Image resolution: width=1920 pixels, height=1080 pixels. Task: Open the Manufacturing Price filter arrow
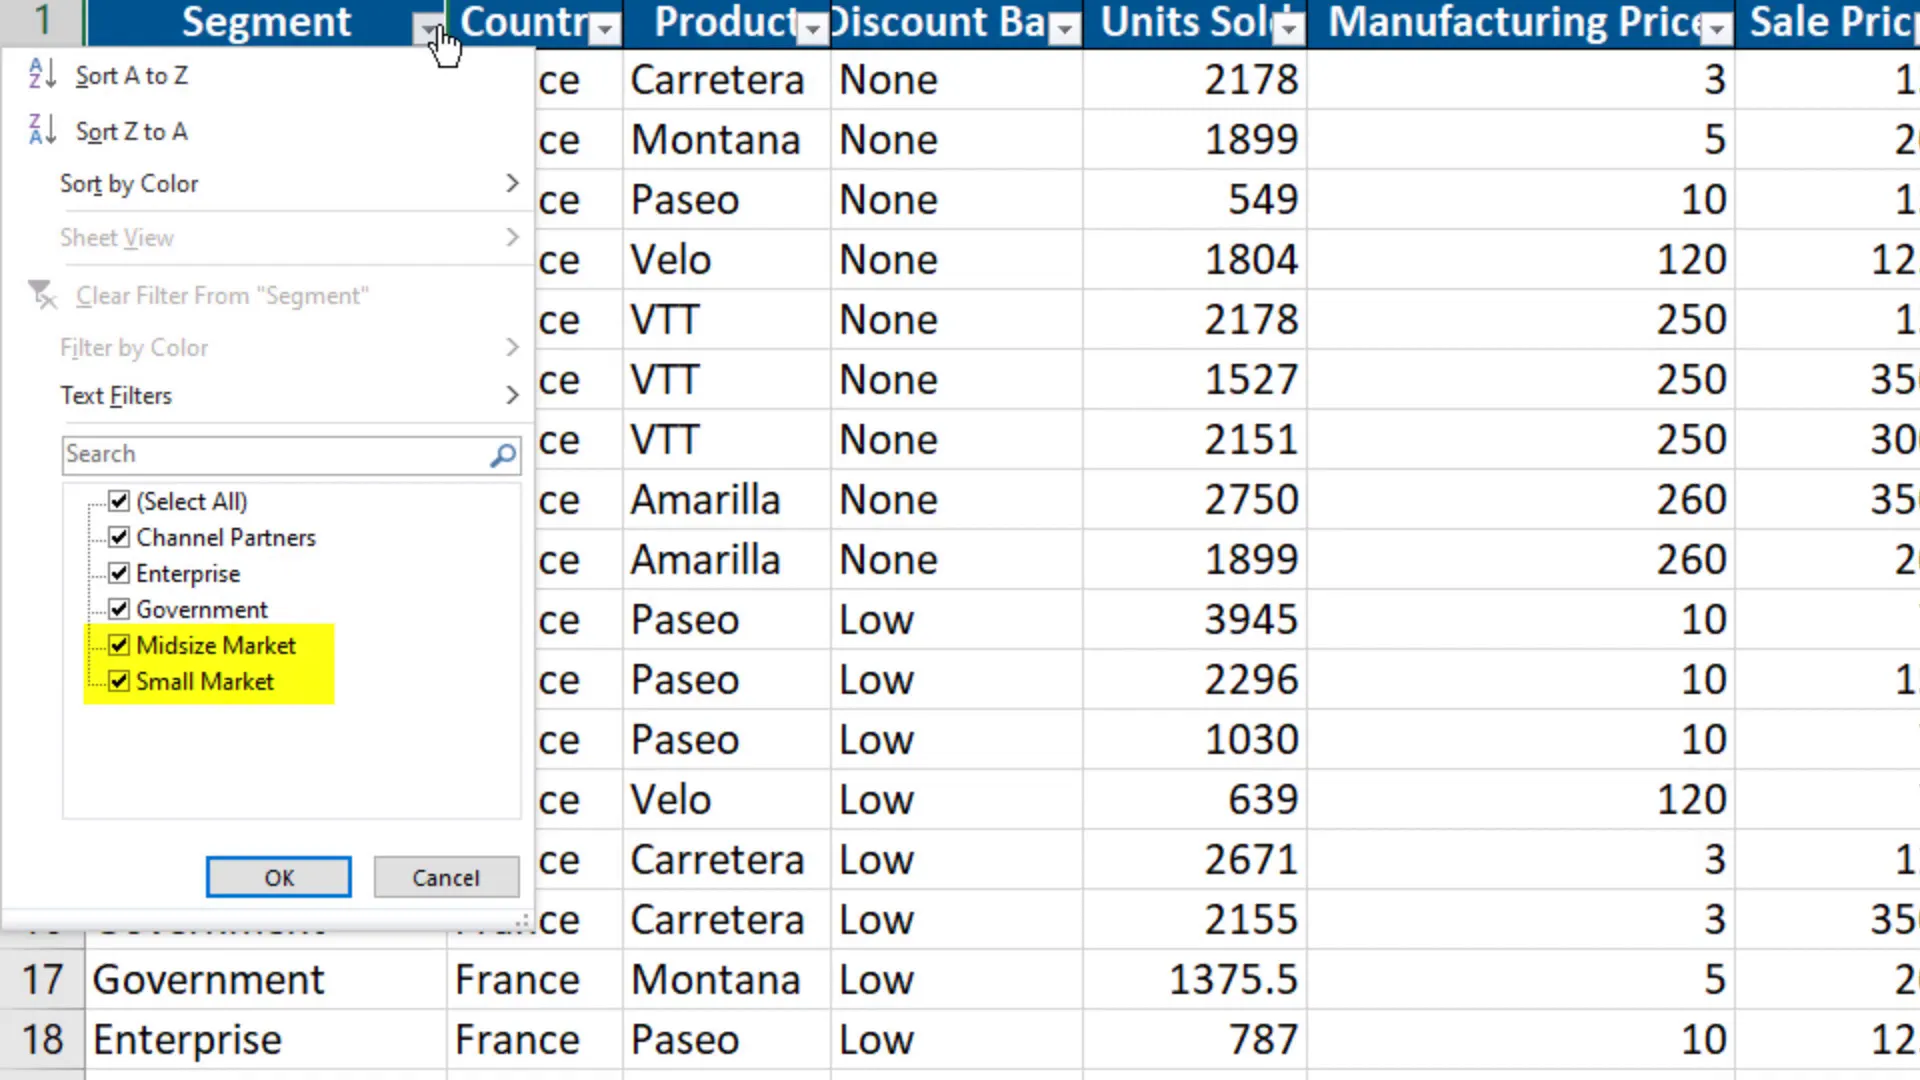(1717, 30)
